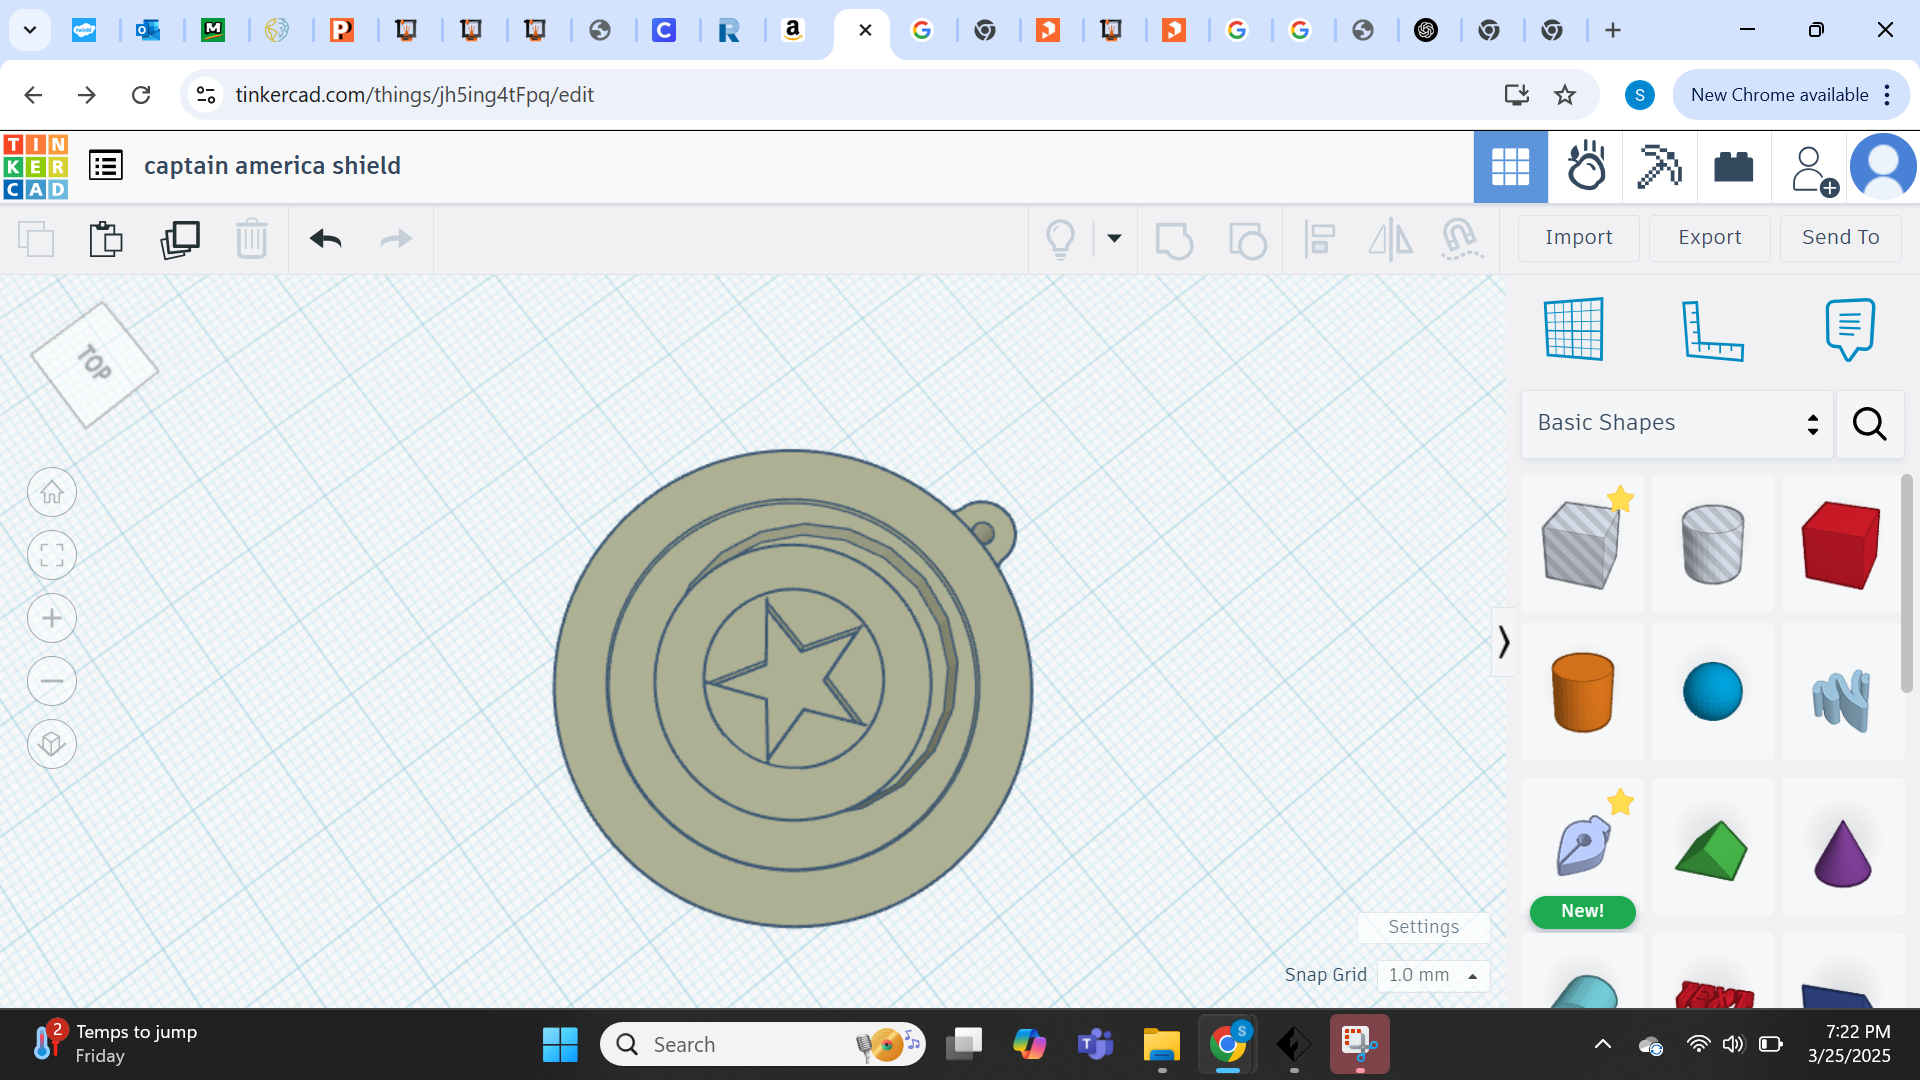Invite collaborators with add person icon
Screen dimensions: 1920x1080
1813,170
